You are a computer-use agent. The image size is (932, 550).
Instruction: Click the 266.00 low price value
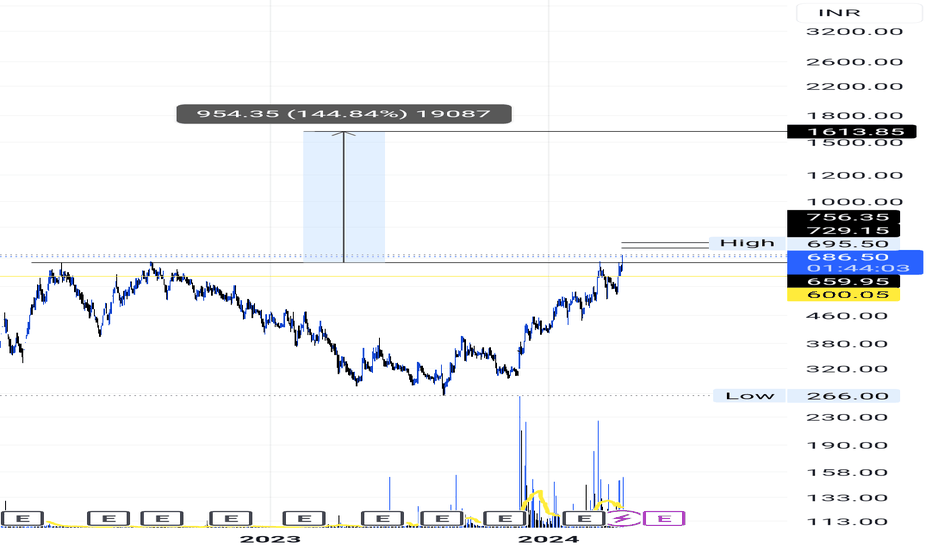(843, 396)
